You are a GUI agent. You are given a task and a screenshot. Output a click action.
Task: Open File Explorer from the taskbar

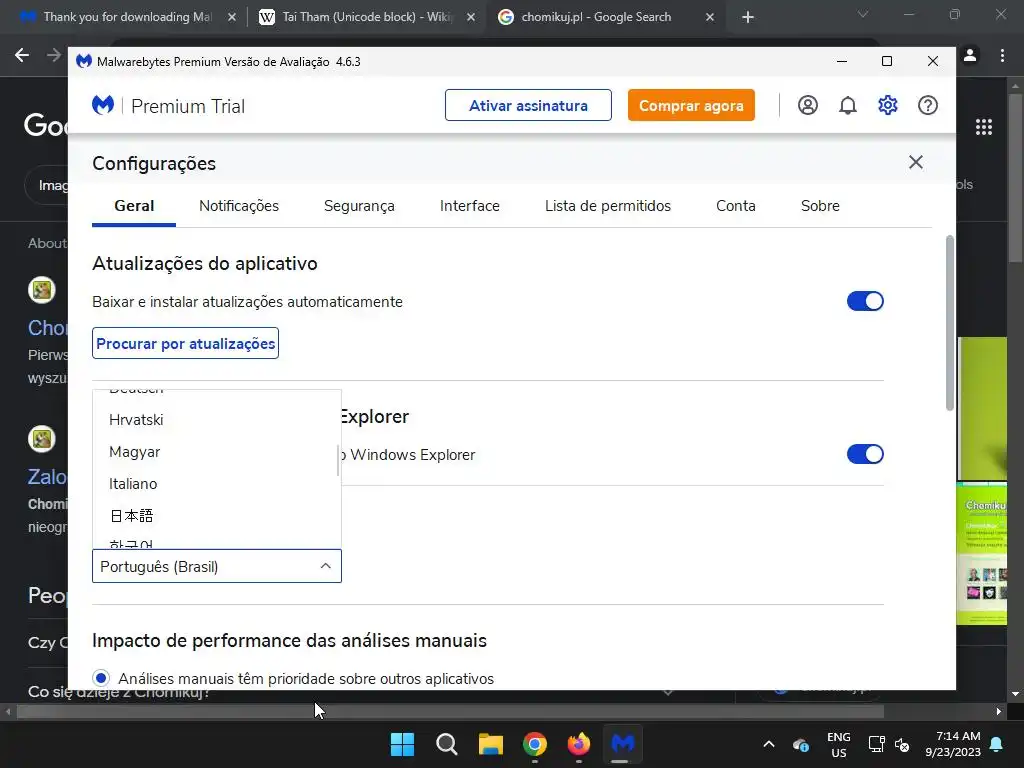coord(490,744)
